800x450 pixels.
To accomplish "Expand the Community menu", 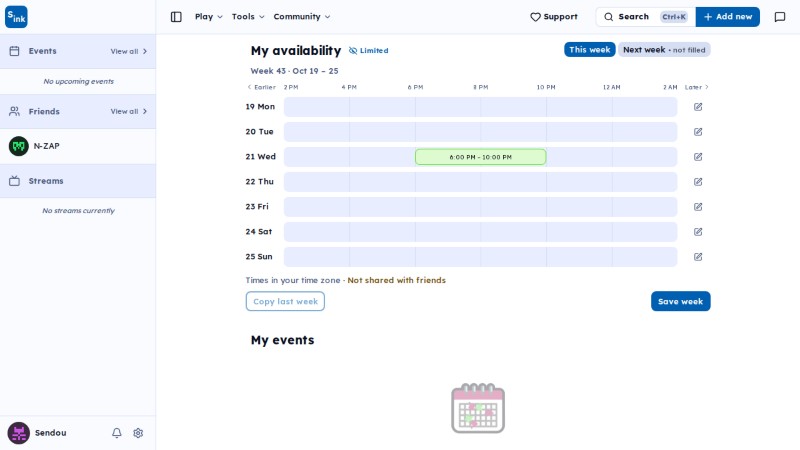I will (302, 17).
